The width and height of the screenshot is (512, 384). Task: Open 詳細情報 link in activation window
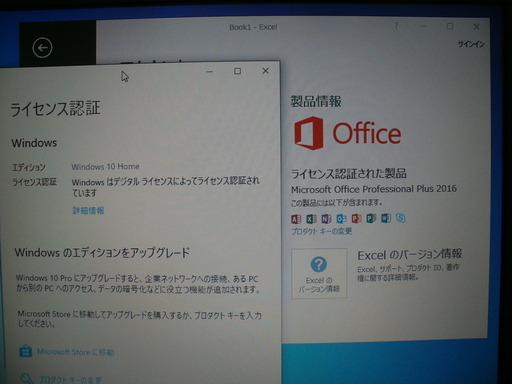(89, 210)
